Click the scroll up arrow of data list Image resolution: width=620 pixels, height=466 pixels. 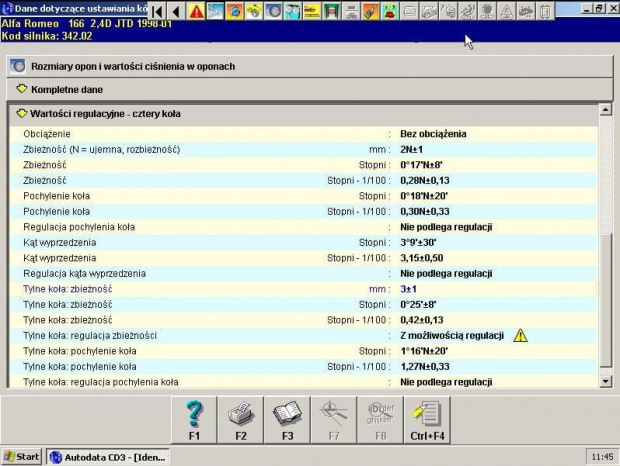(605, 109)
